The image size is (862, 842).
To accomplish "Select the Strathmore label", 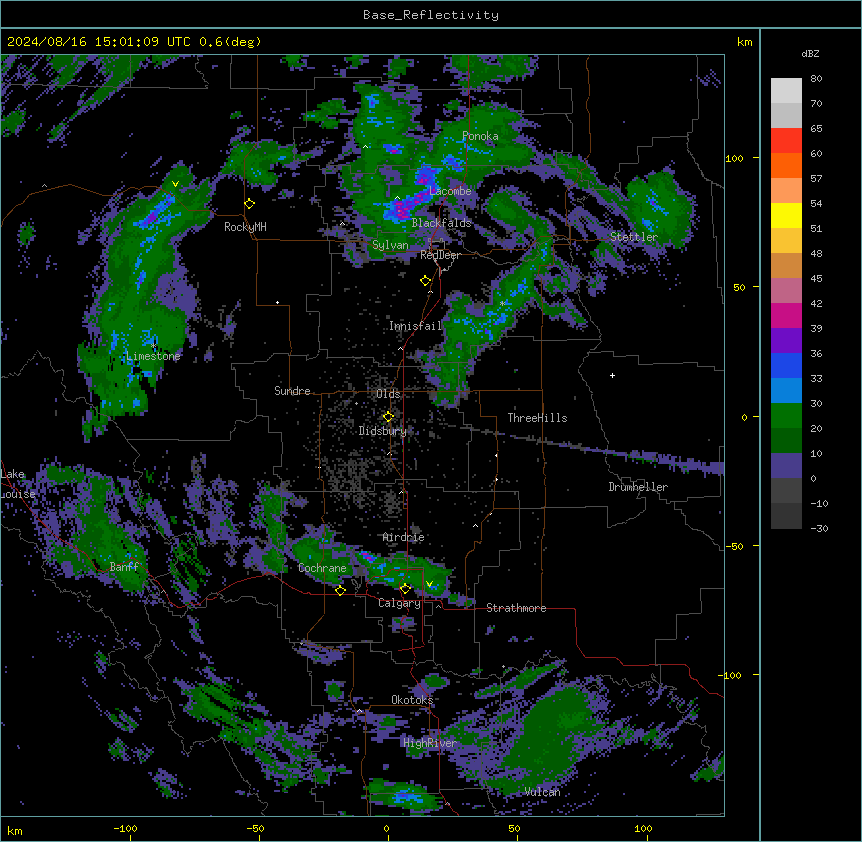I will tap(516, 608).
